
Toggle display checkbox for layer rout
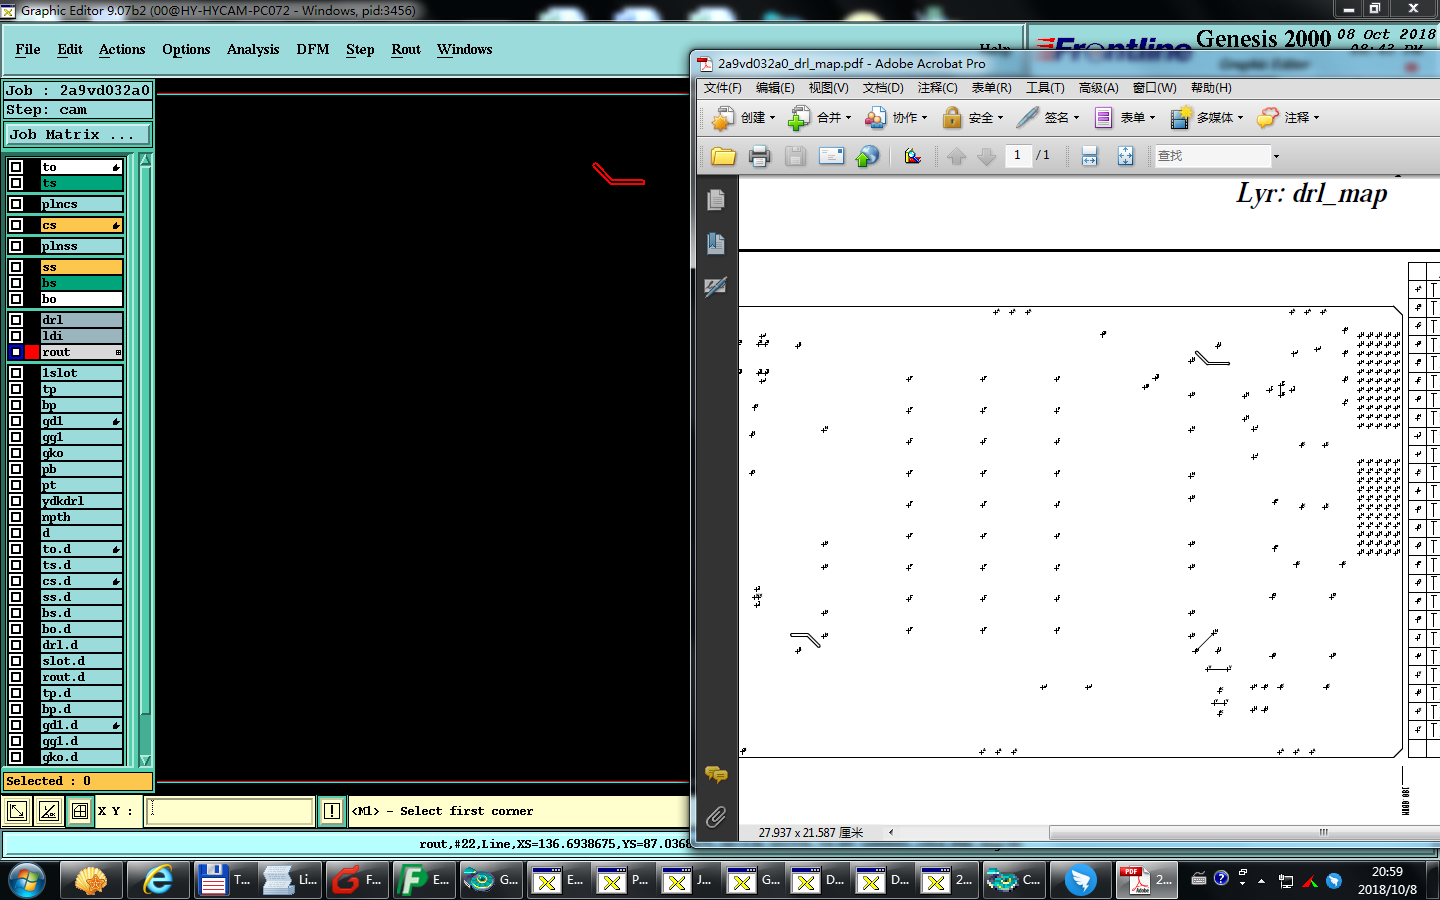[16, 352]
